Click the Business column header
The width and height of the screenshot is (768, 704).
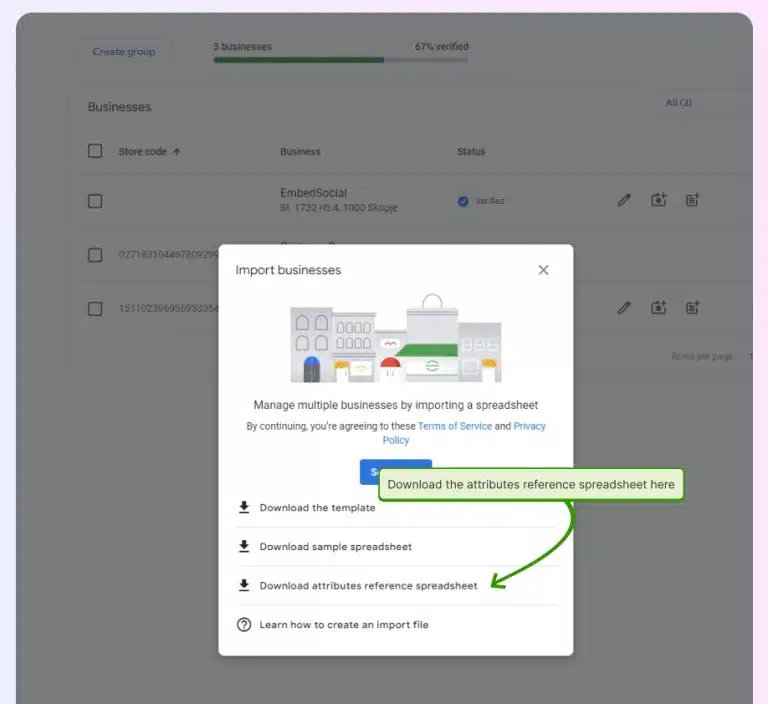[x=300, y=151]
